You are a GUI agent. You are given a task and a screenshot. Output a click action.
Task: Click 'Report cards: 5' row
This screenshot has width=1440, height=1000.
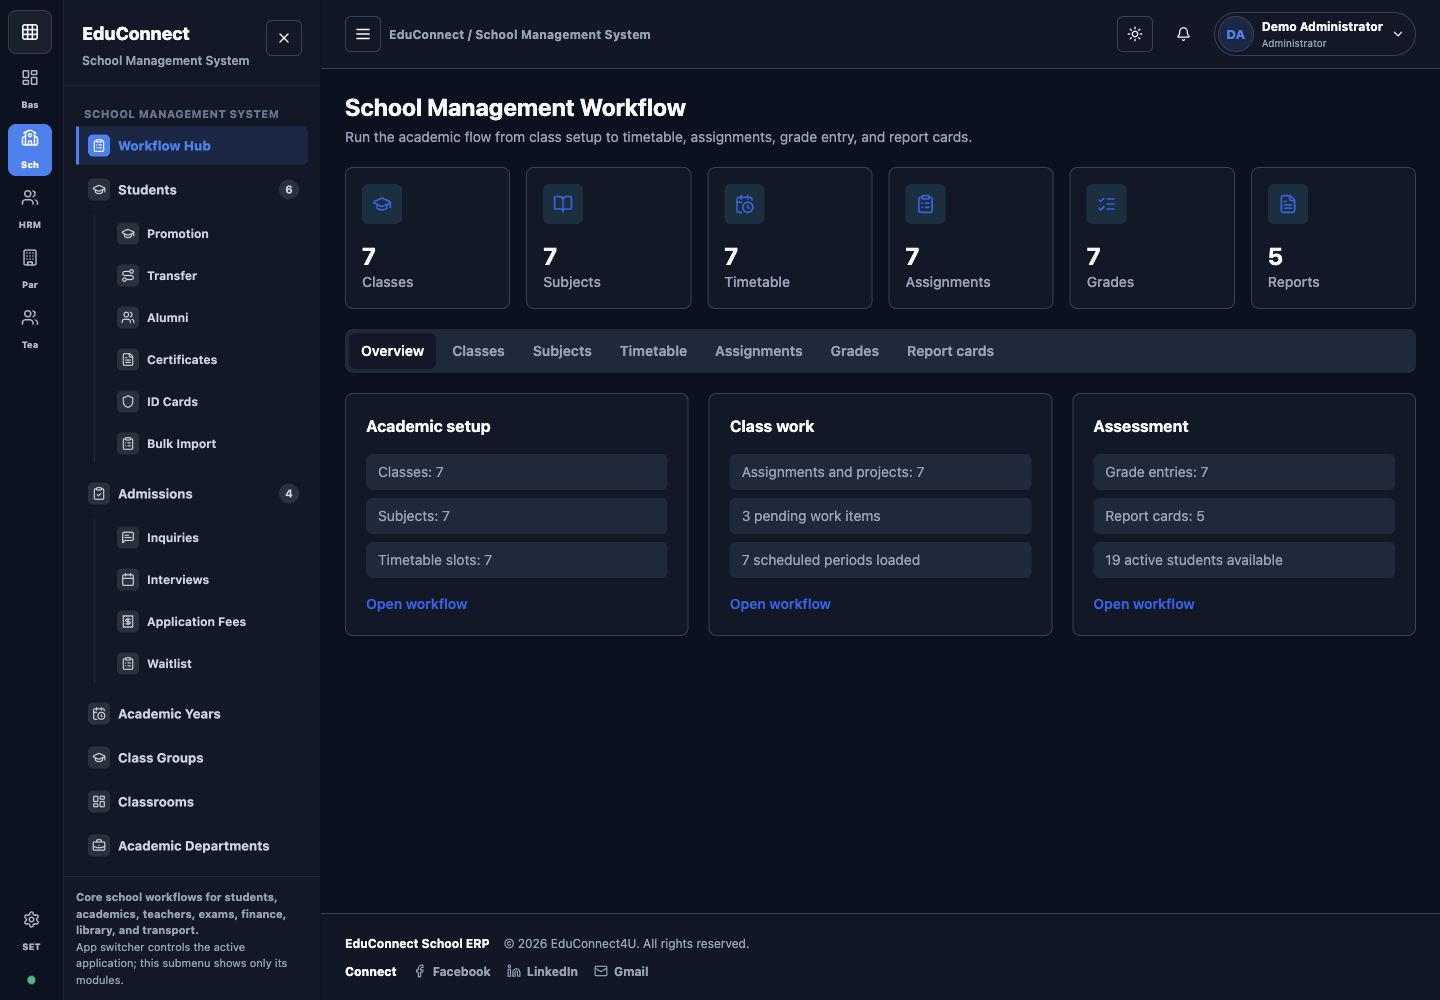1243,516
